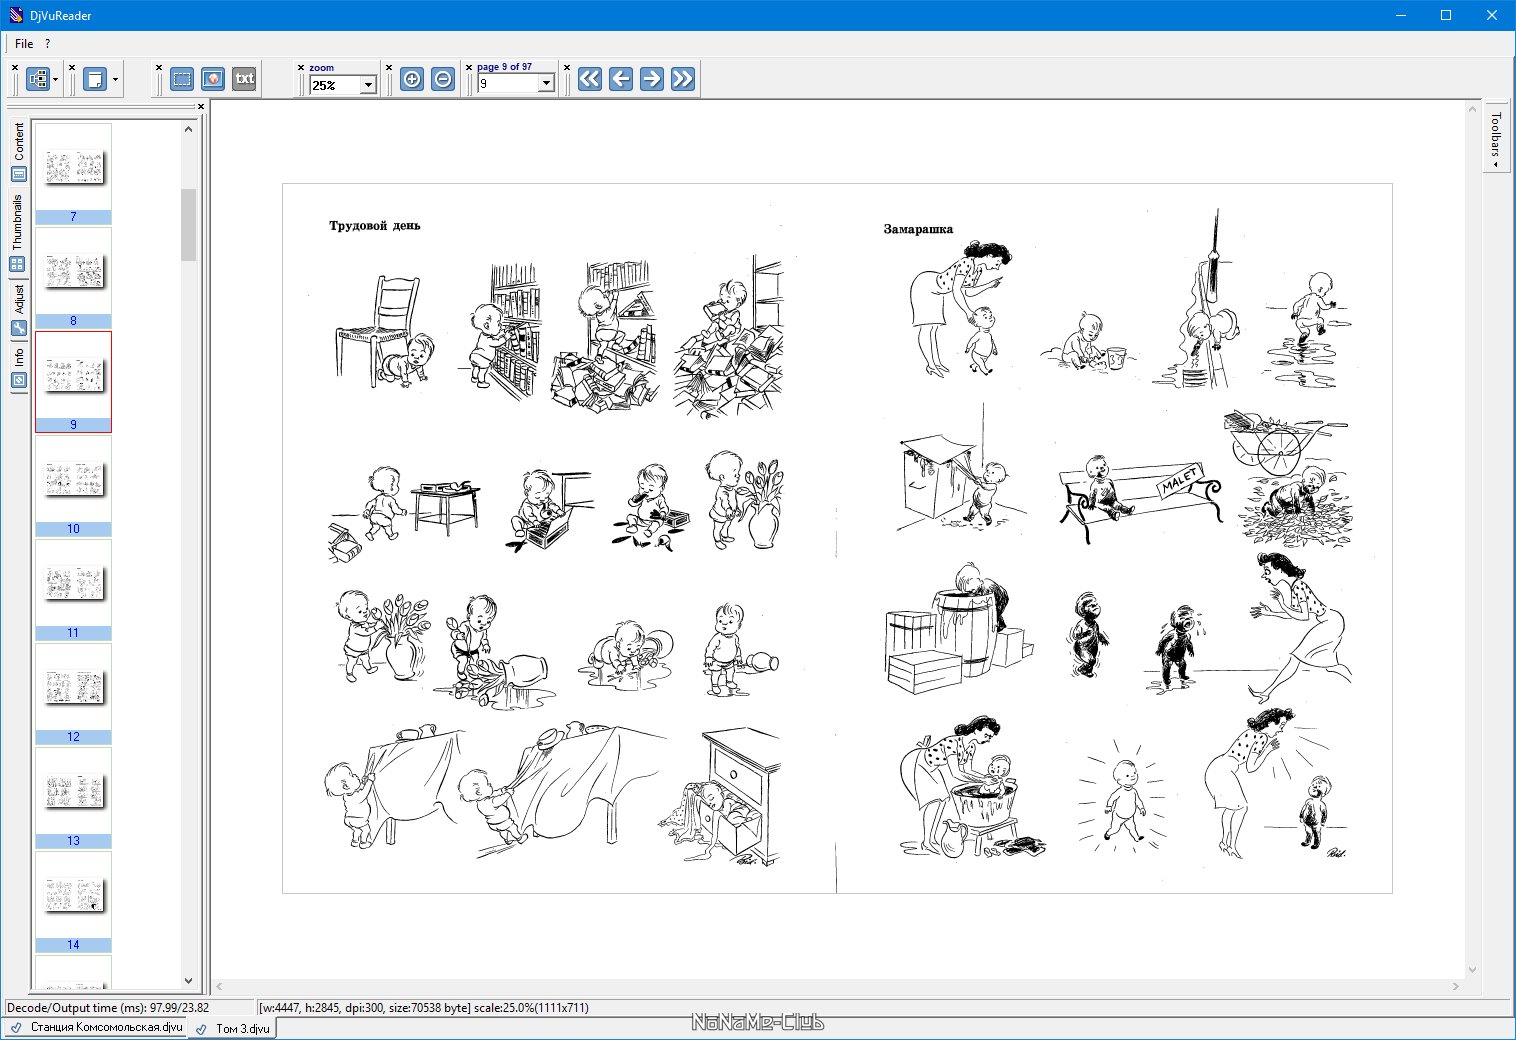Click the thumbnail panel scrollbar down arrow
1516x1040 pixels.
[x=189, y=981]
